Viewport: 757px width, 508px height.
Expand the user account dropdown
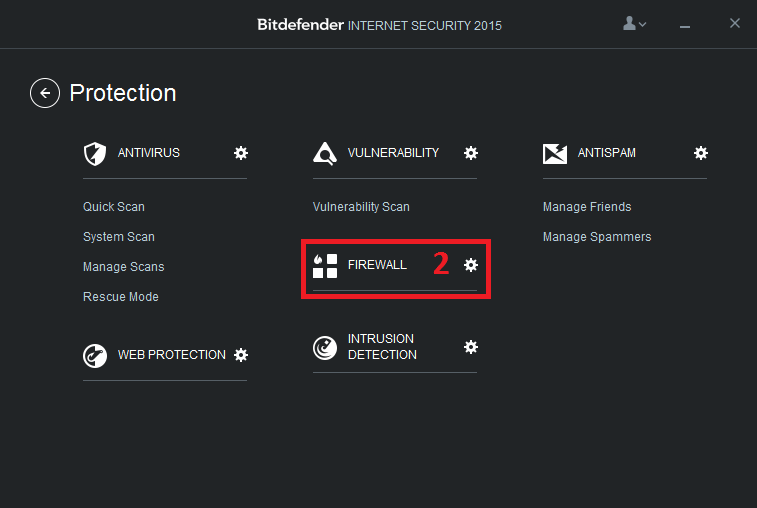click(634, 23)
